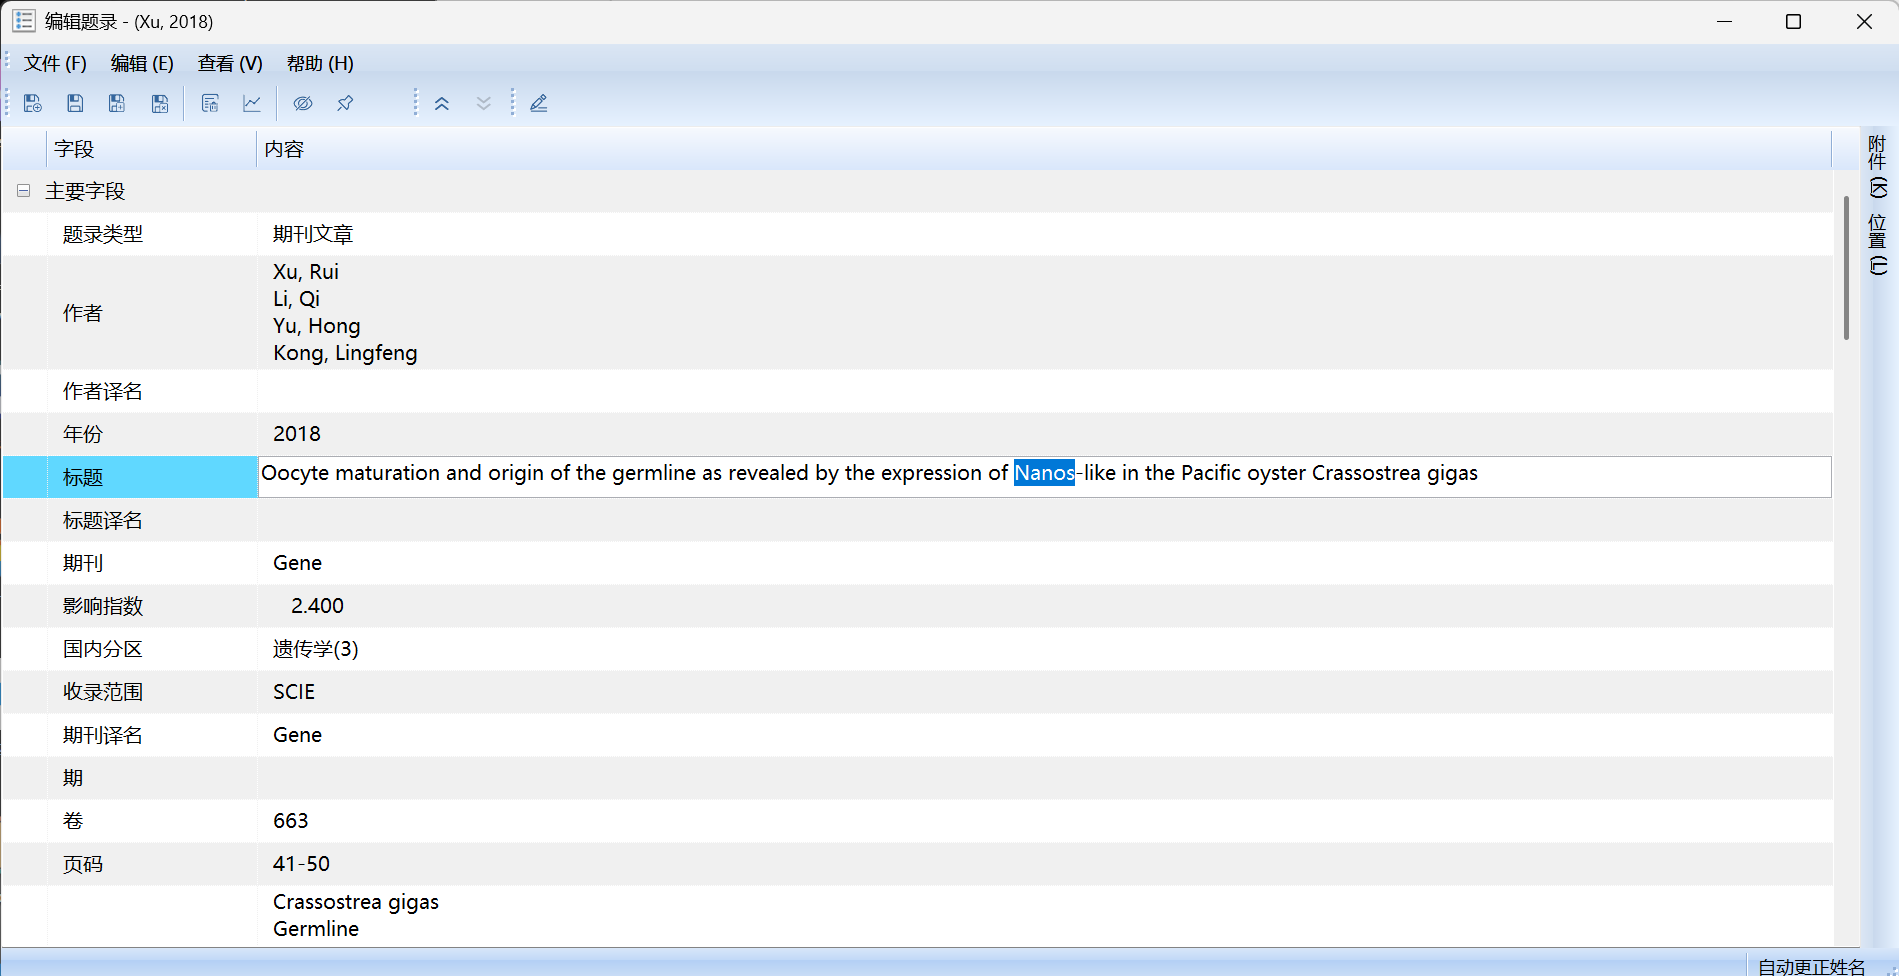Click the plain Save floppy disk icon
The width and height of the screenshot is (1899, 976).
[x=75, y=103]
